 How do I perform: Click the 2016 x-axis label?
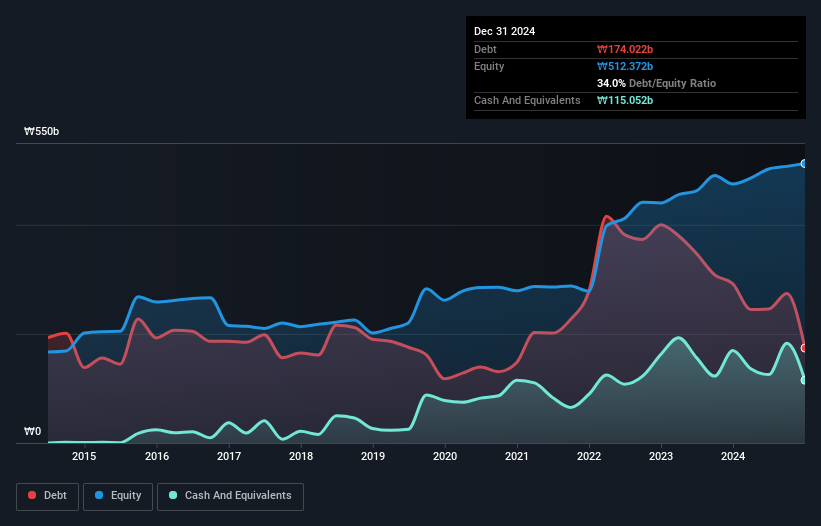pos(157,456)
